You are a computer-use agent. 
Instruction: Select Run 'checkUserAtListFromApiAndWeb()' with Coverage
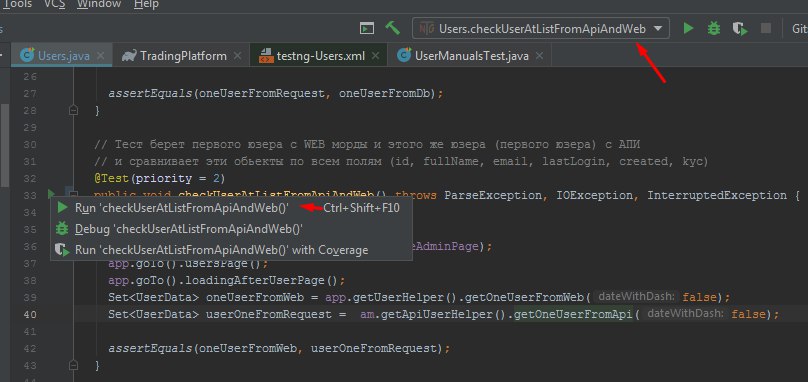coord(231,250)
